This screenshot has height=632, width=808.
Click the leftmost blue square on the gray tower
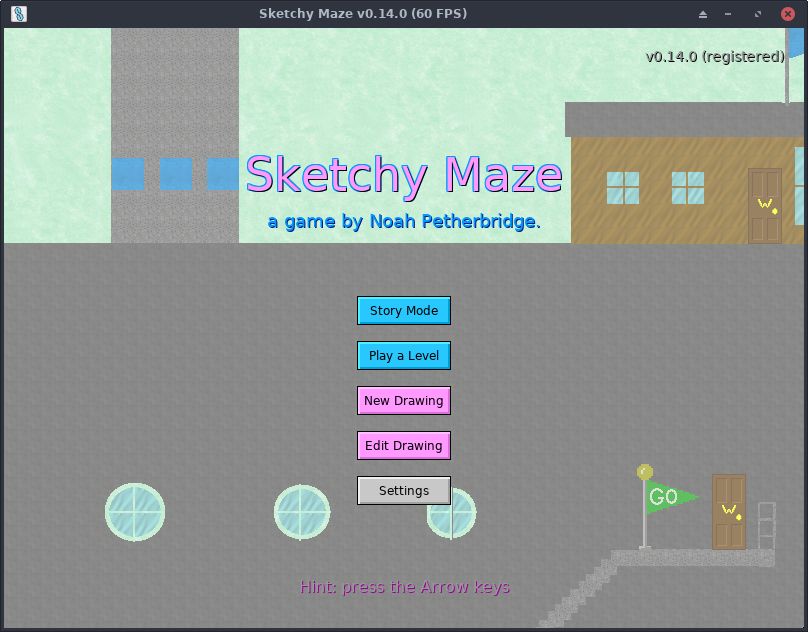tap(127, 173)
